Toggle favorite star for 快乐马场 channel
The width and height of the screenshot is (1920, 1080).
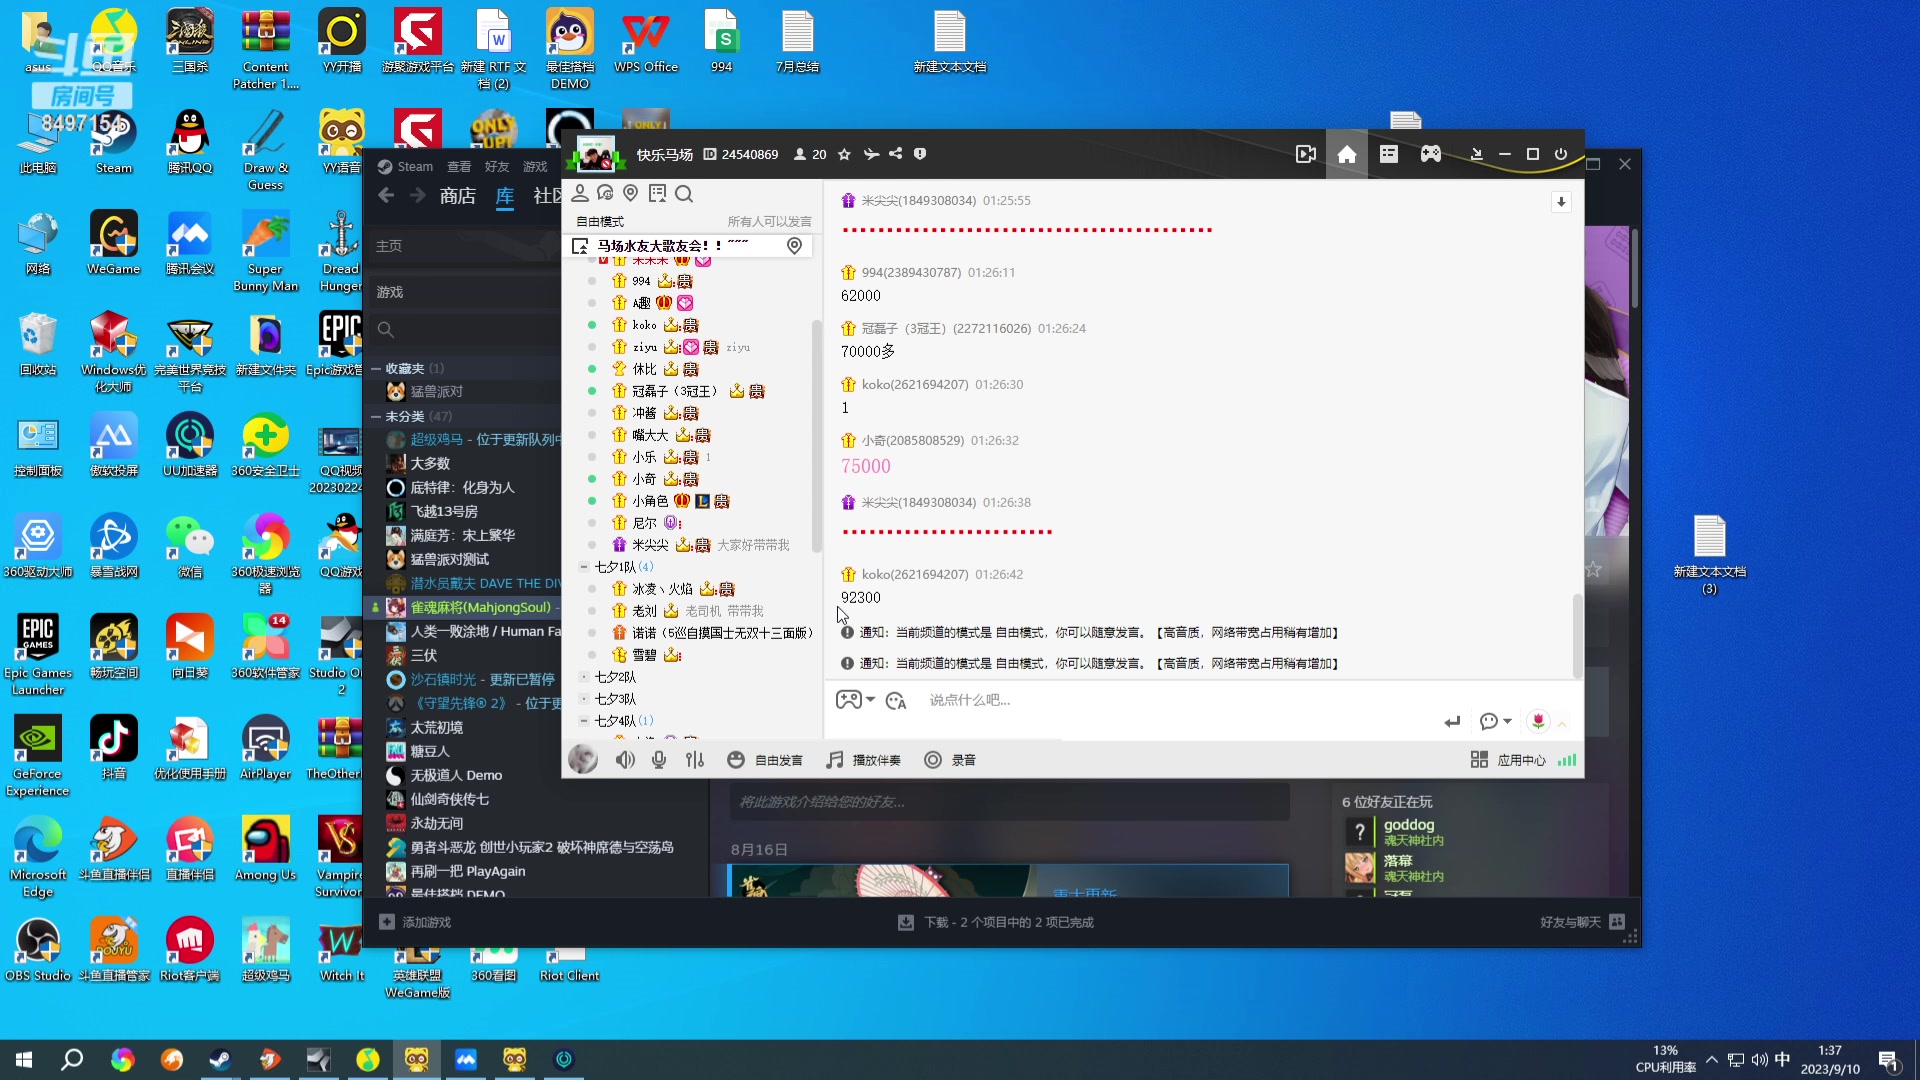click(x=844, y=154)
